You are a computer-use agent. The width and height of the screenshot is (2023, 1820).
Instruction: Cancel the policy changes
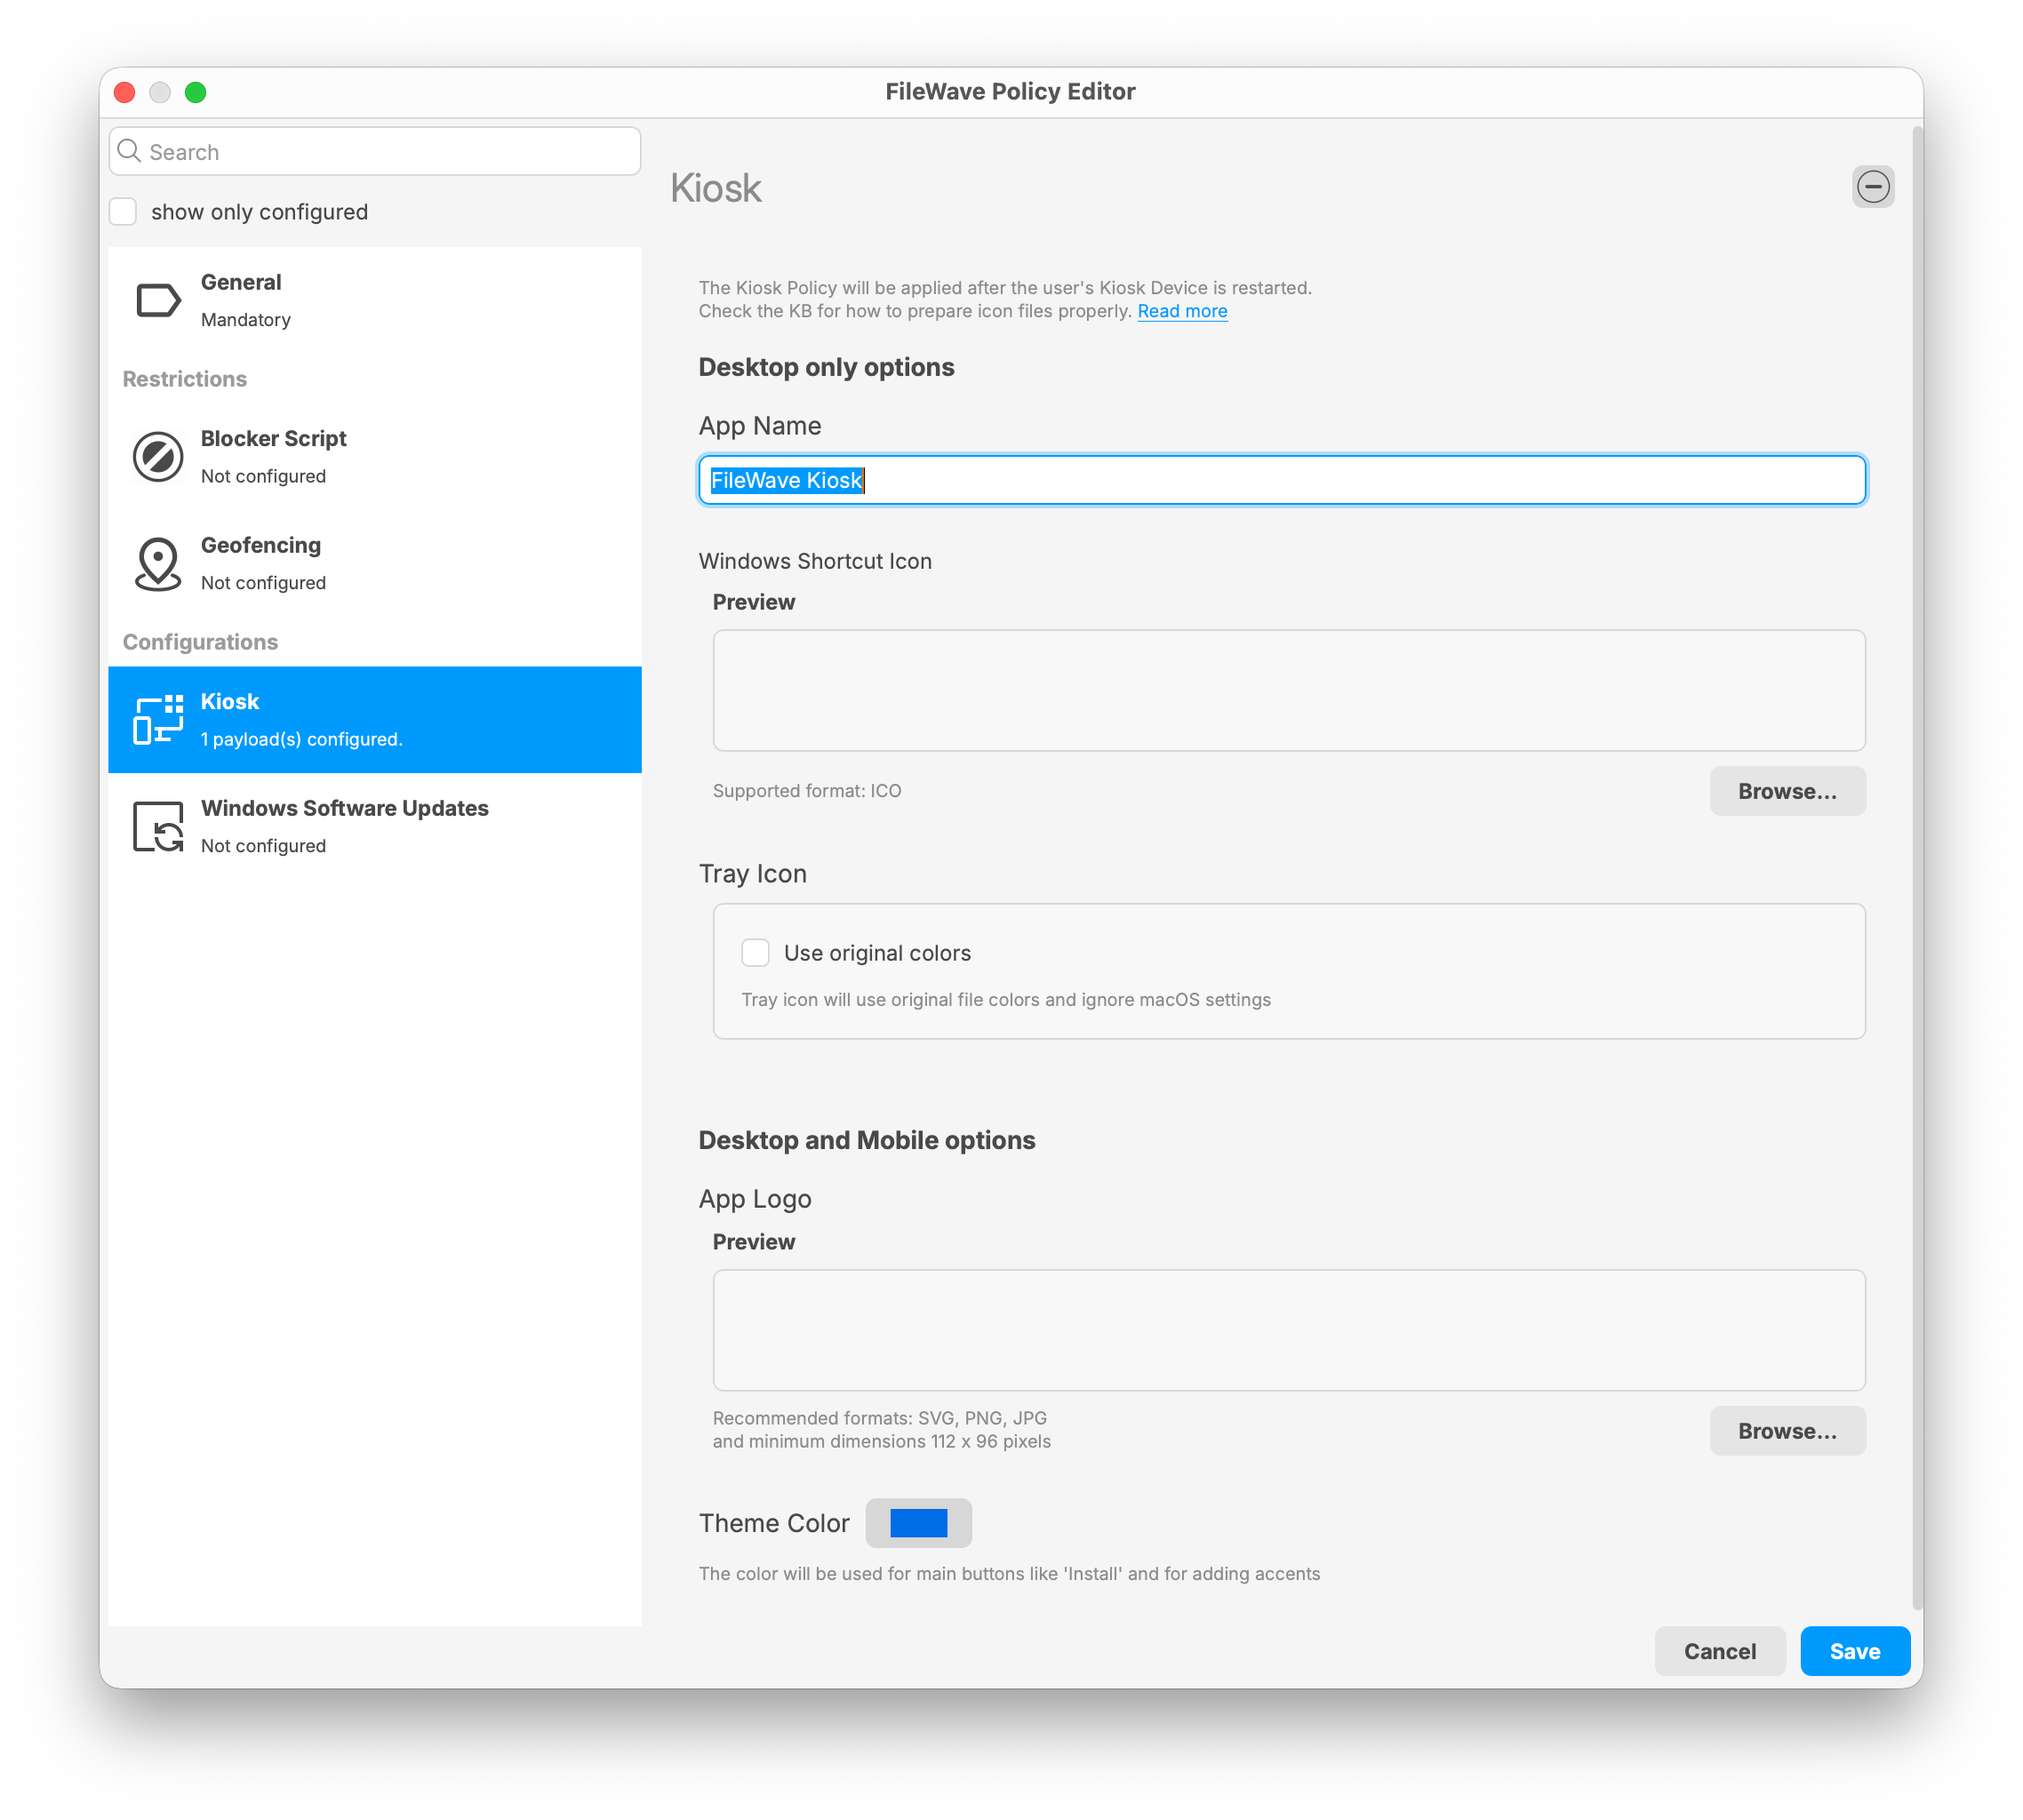pyautogui.click(x=1719, y=1651)
